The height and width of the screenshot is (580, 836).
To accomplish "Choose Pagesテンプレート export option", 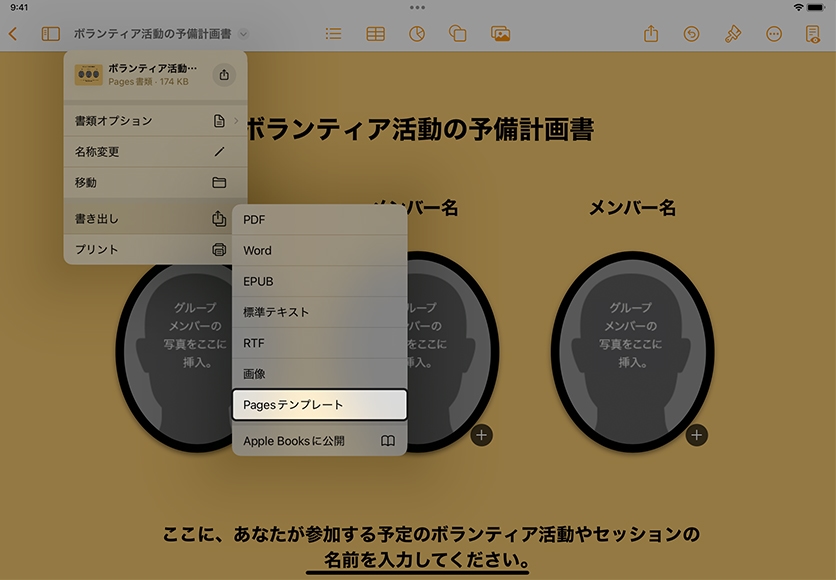I will click(319, 405).
